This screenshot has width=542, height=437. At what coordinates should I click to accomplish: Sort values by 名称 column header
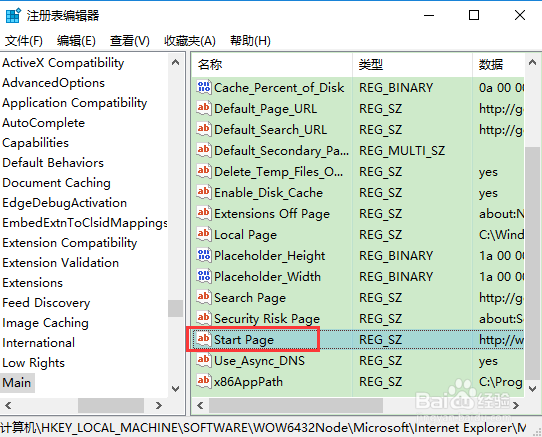tap(272, 65)
